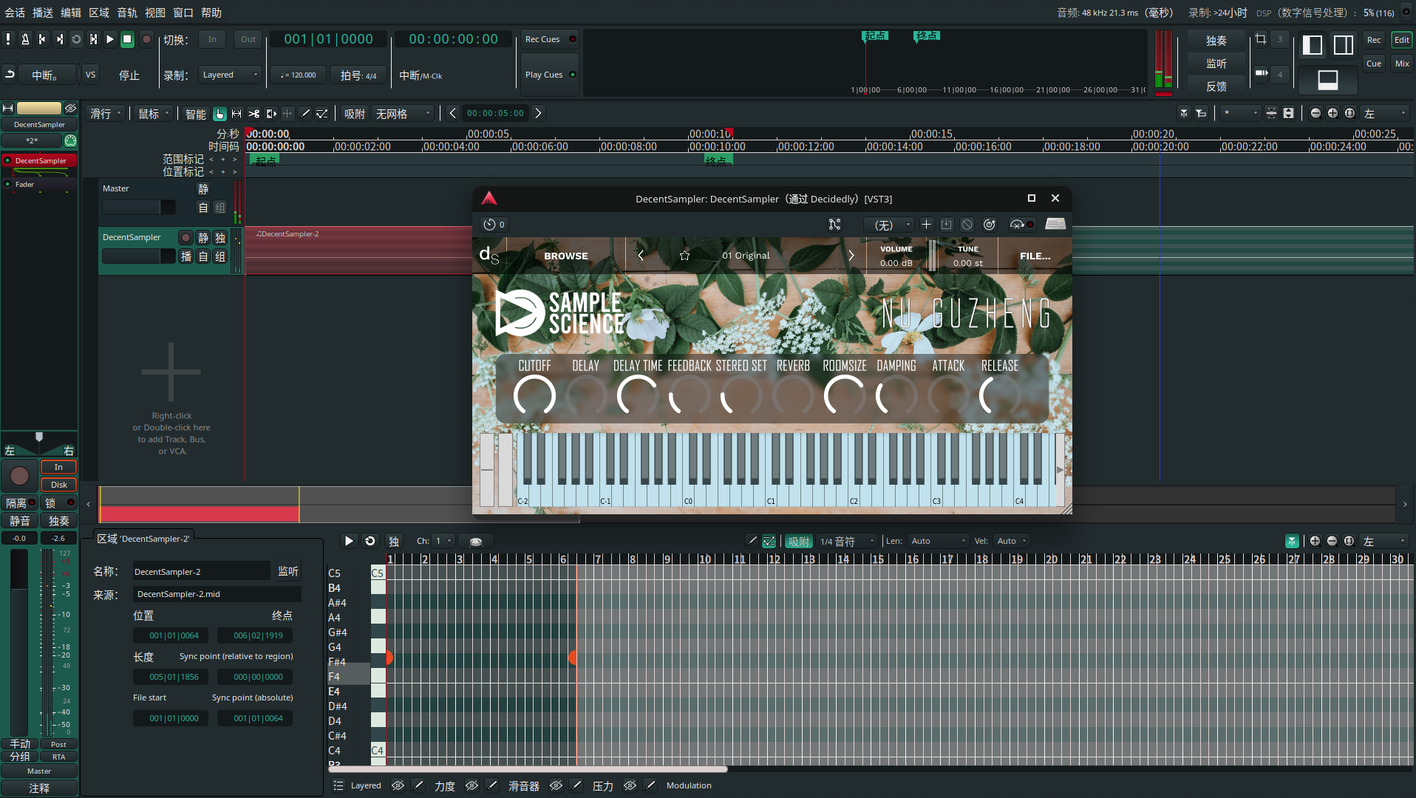Mute the Master track with 静 button
This screenshot has height=798, width=1416.
(x=203, y=189)
